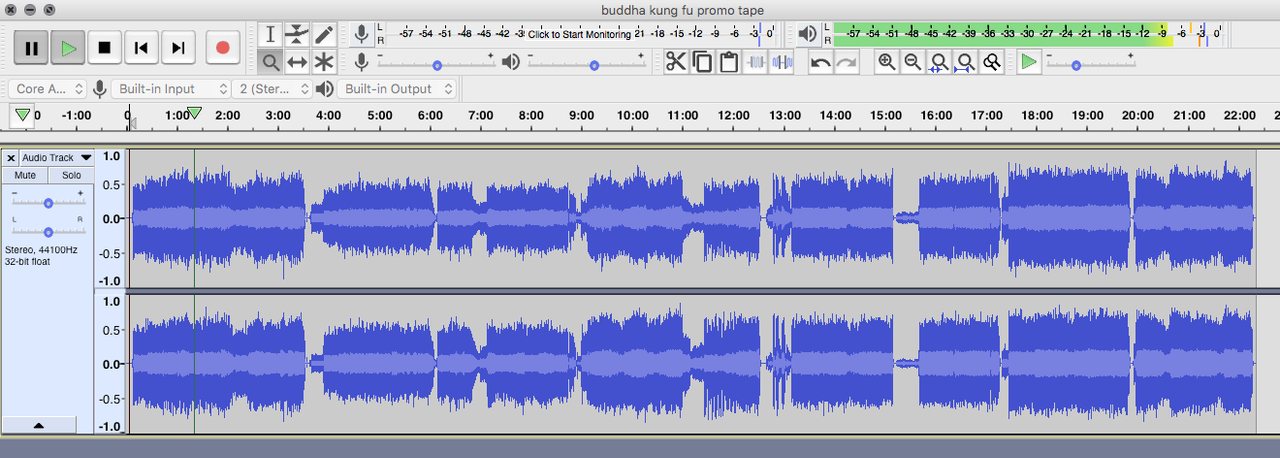The width and height of the screenshot is (1280, 458).
Task: Adjust the playback volume slider
Action: point(594,64)
